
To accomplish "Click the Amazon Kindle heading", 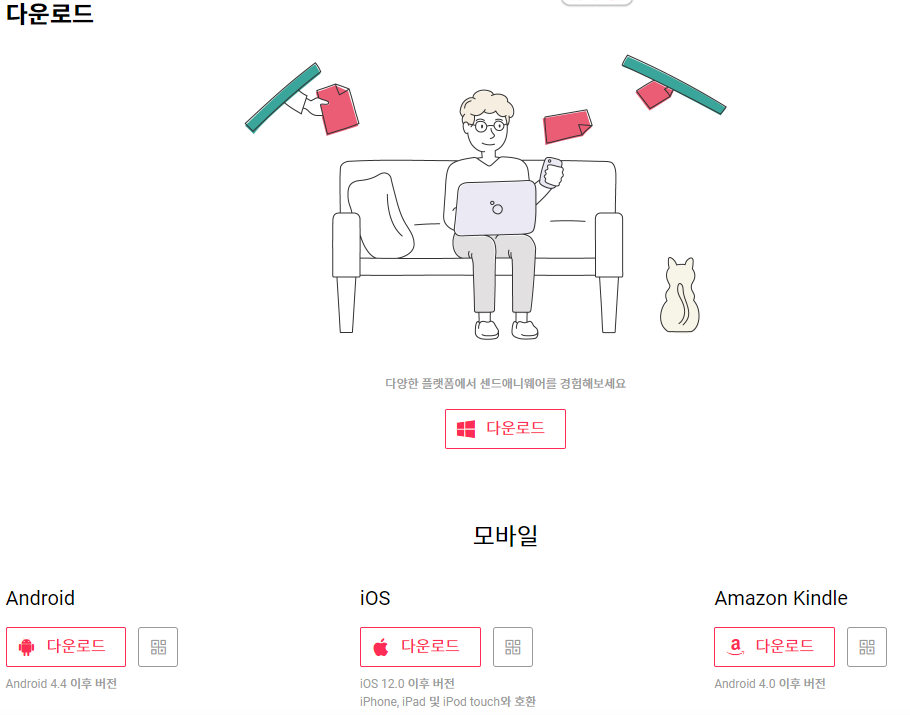I will (x=781, y=598).
